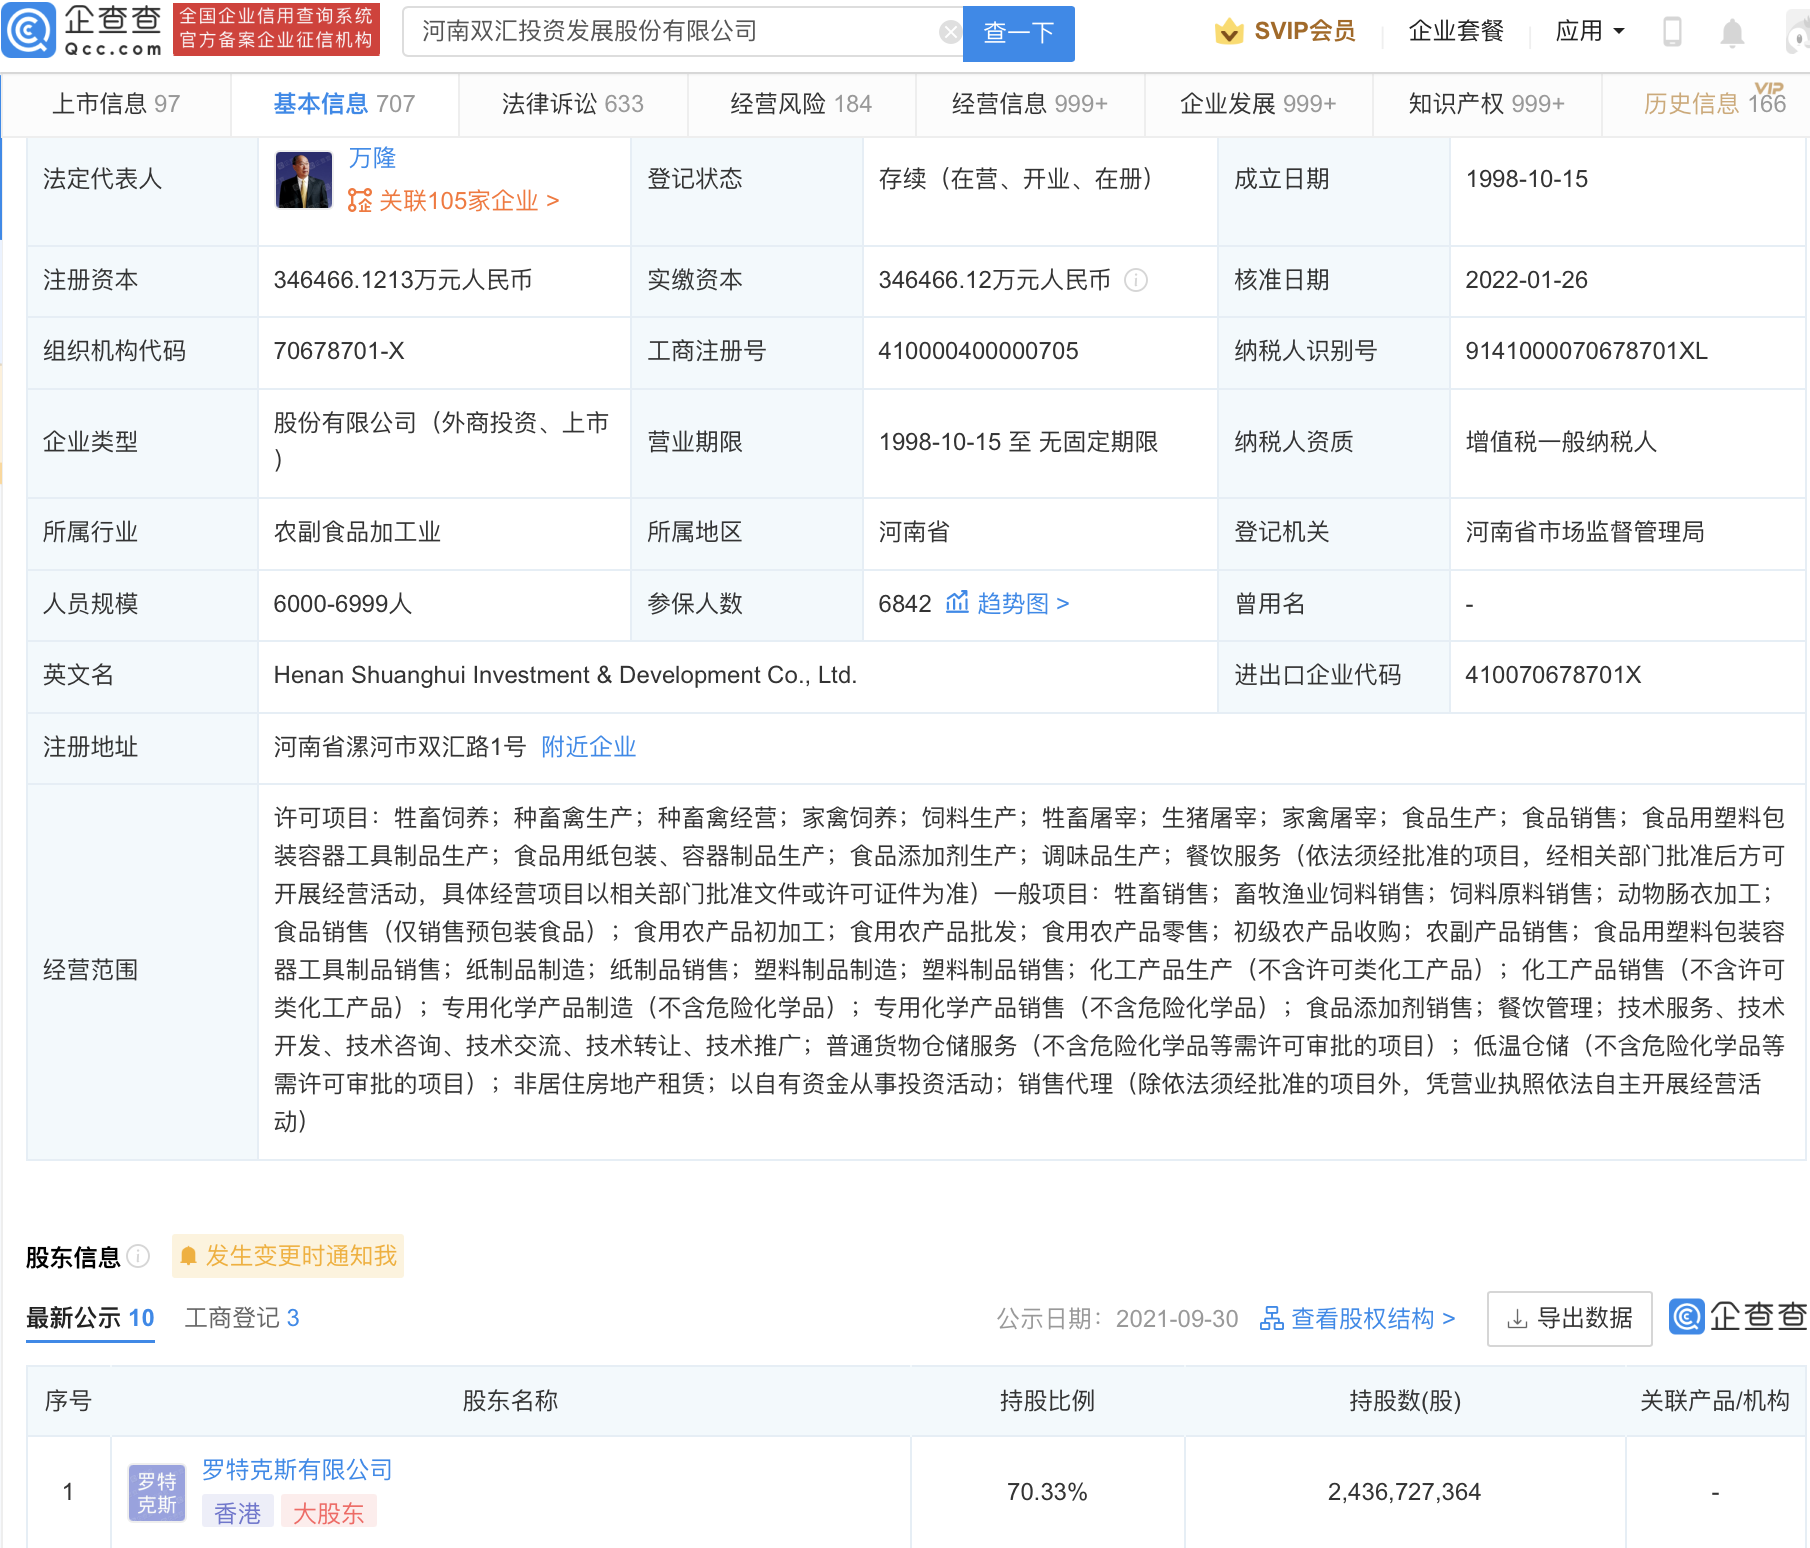Clear the search box with X icon
1810x1548 pixels.
950,33
